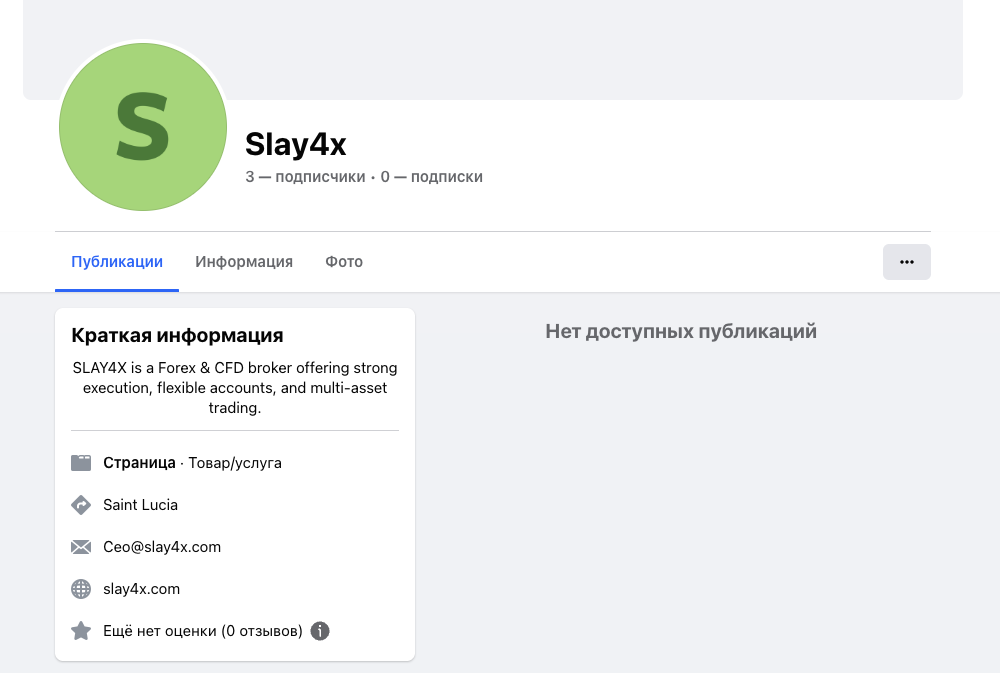Click the Краткая информация heading
The height and width of the screenshot is (673, 1000).
[x=177, y=336]
